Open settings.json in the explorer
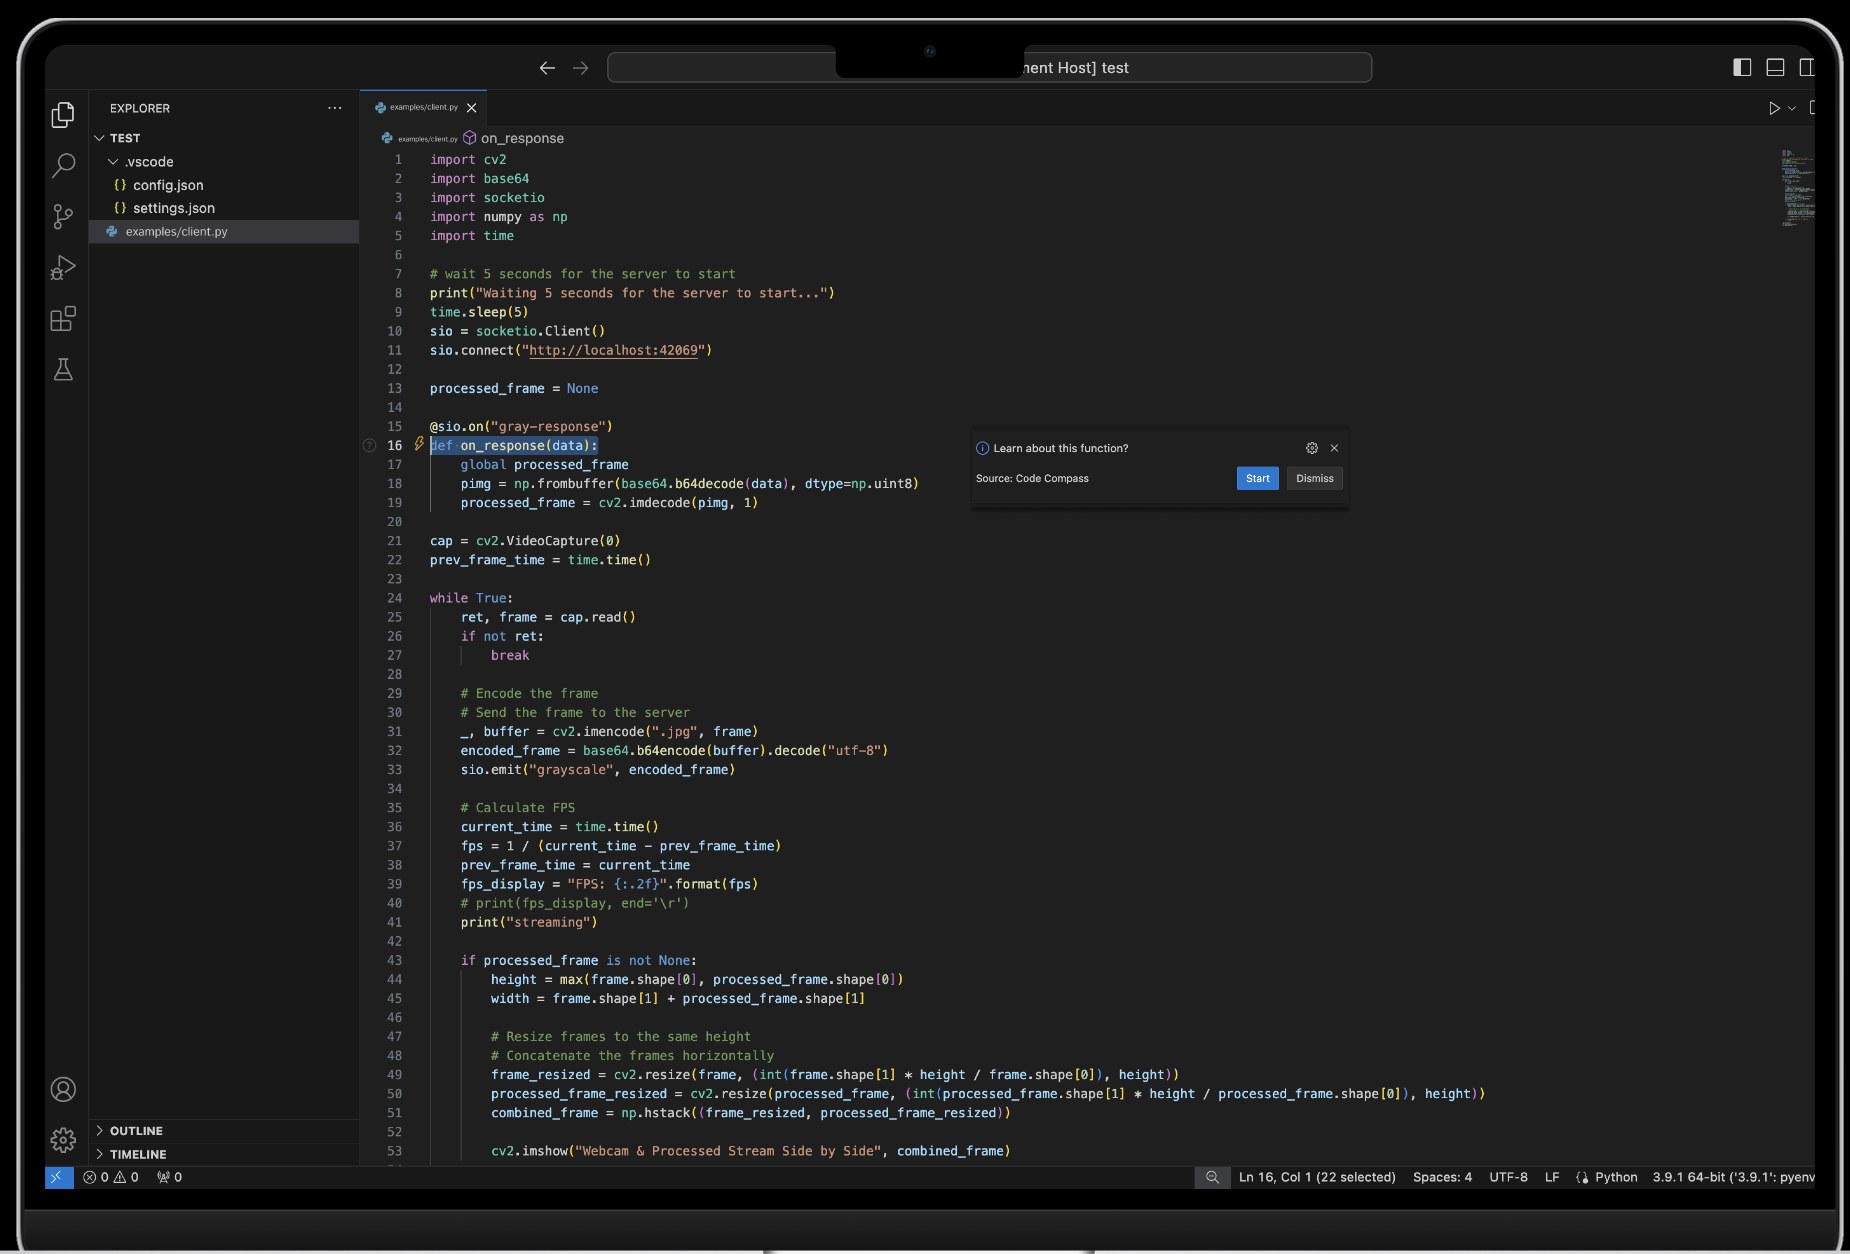The image size is (1850, 1254). tap(224, 208)
